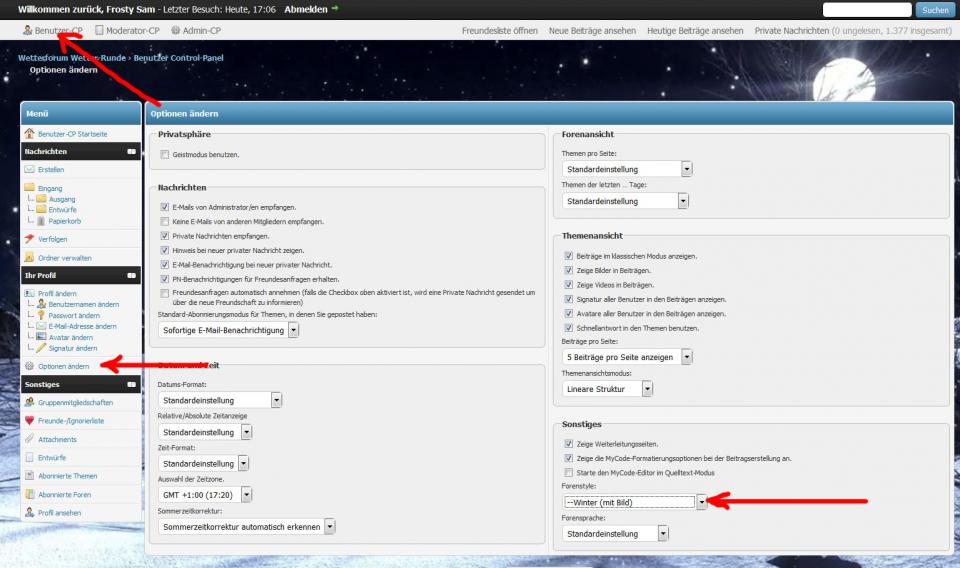Click the search text field at top

[x=866, y=10]
